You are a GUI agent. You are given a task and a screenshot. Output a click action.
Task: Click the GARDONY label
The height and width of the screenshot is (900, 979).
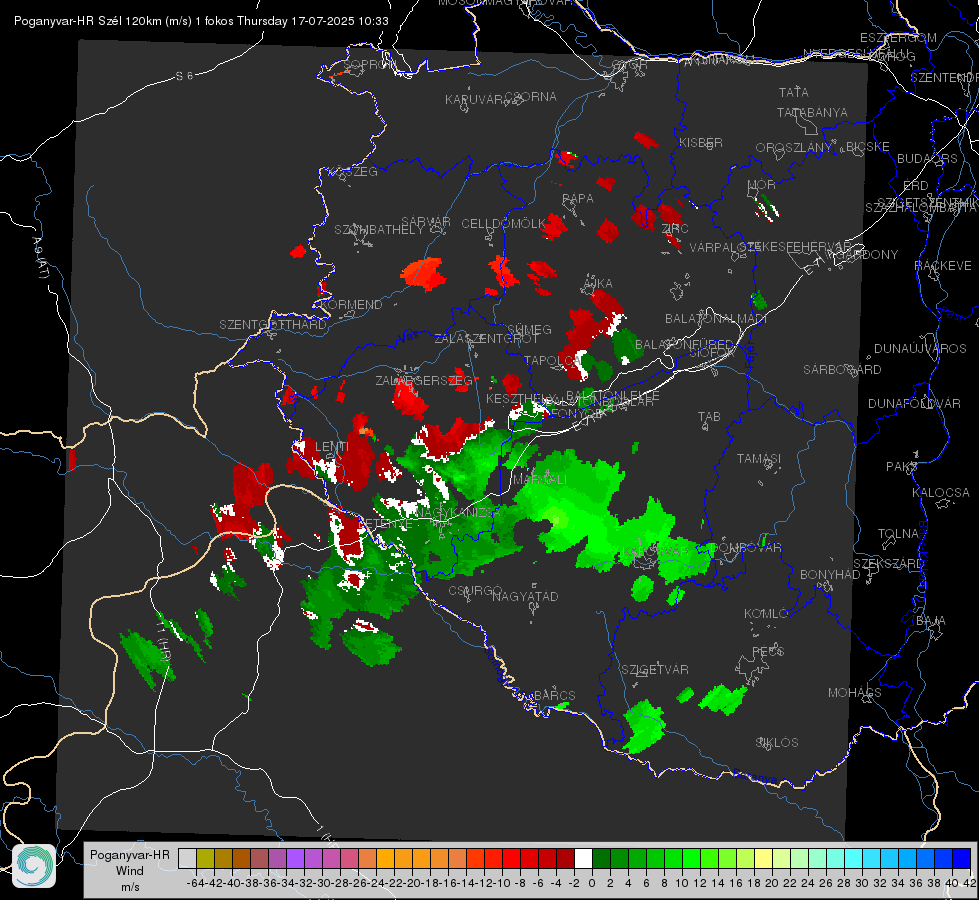868,255
